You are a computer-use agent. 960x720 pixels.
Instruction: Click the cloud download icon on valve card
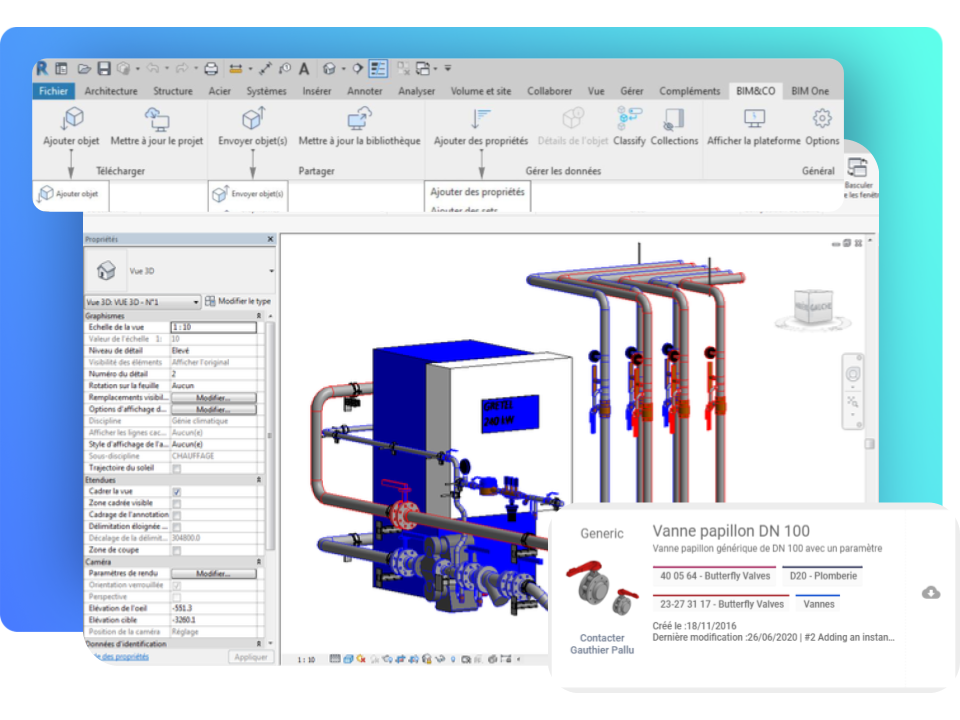931,592
